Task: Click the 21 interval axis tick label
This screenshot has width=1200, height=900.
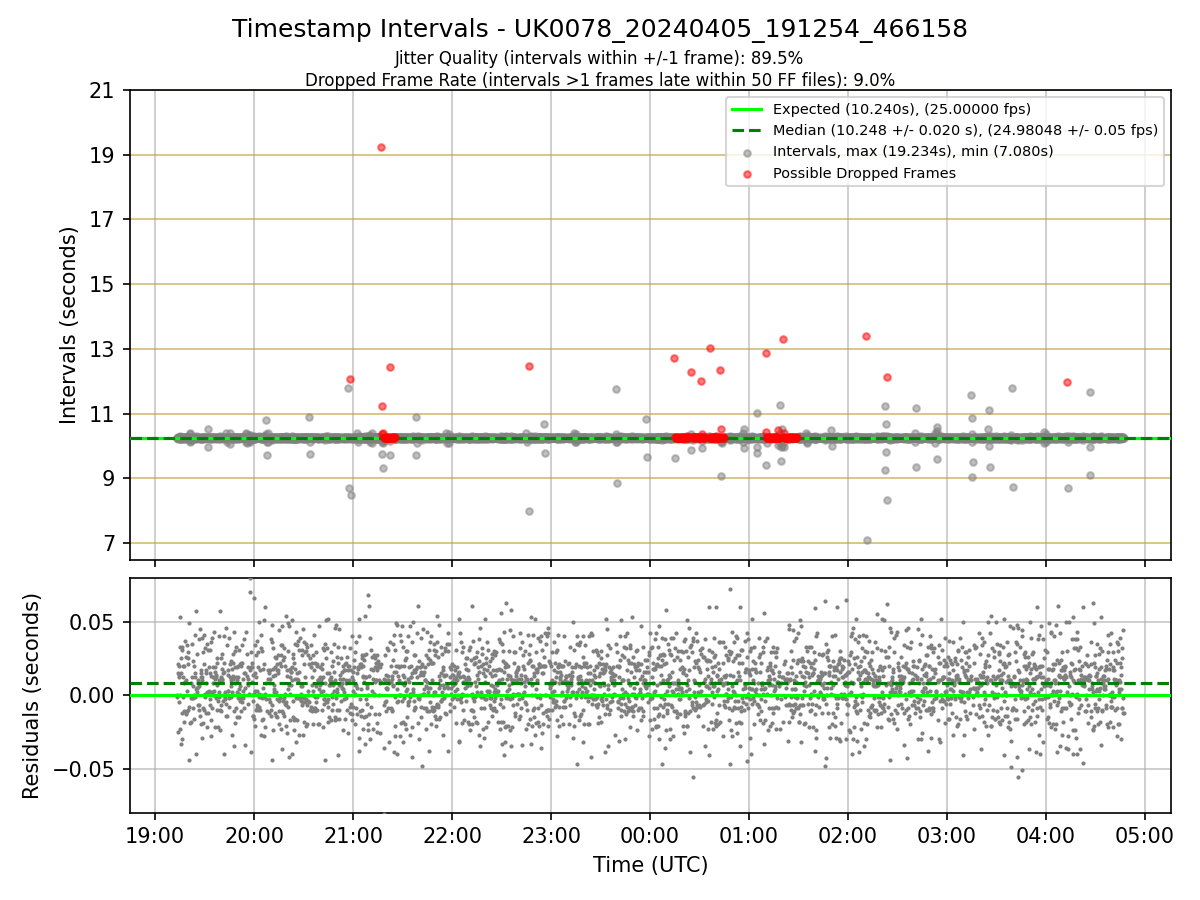Action: (x=101, y=91)
